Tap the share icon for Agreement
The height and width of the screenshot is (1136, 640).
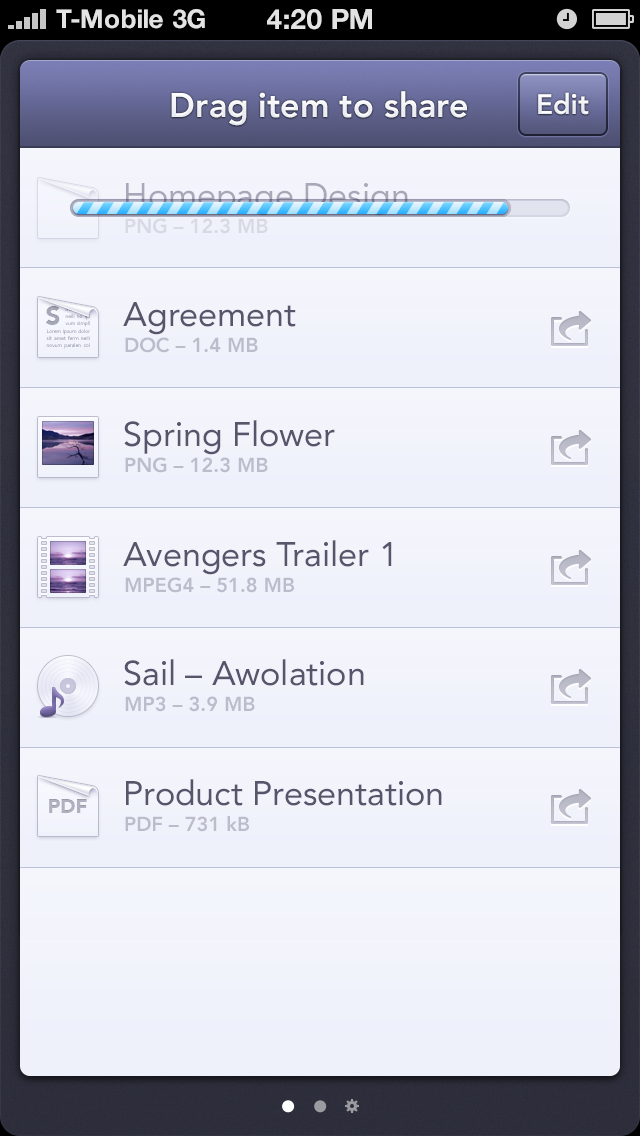pos(571,329)
